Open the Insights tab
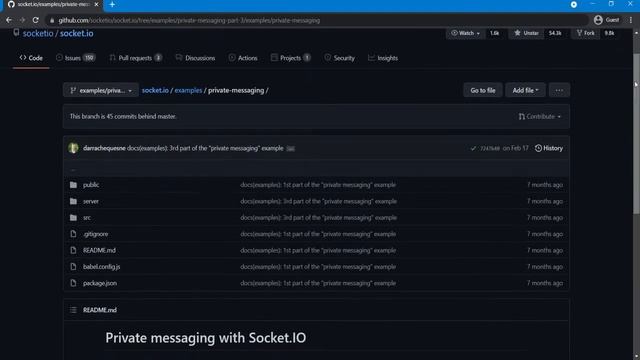Image resolution: width=640 pixels, height=360 pixels. tap(383, 58)
